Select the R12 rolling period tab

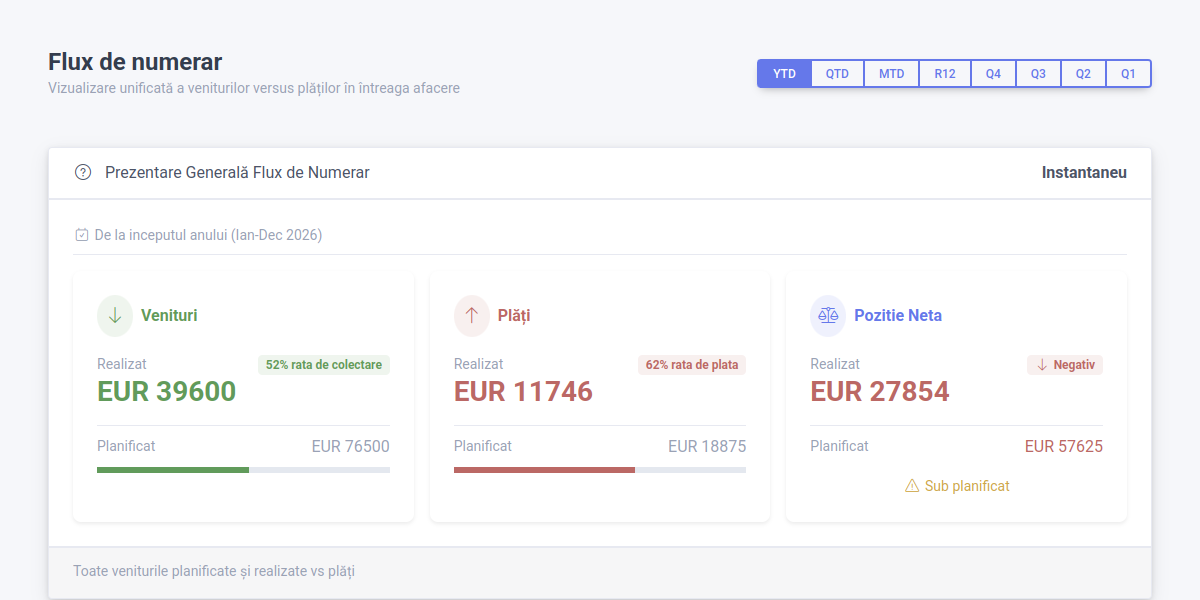pos(944,72)
